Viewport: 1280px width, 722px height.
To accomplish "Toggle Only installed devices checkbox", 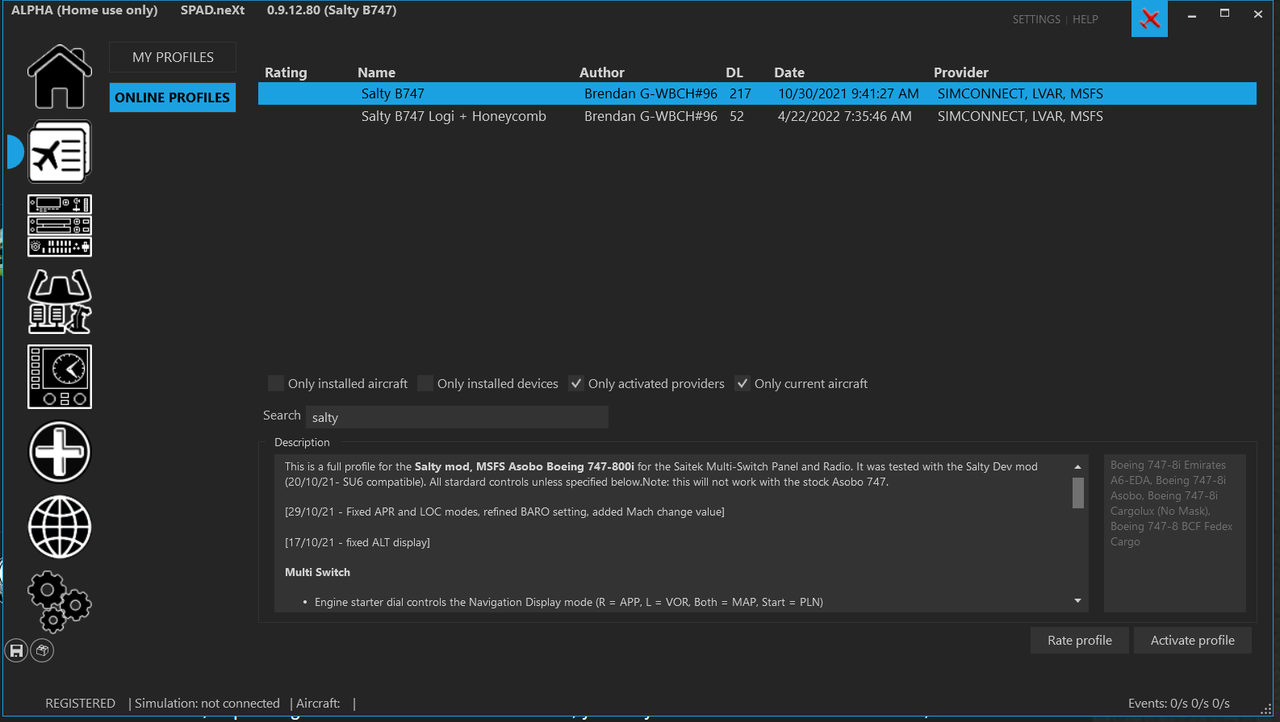I will coord(425,383).
